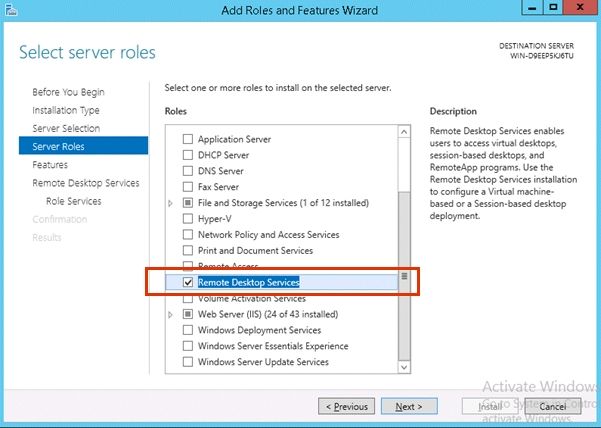Minimize the wizard window

click(532, 7)
